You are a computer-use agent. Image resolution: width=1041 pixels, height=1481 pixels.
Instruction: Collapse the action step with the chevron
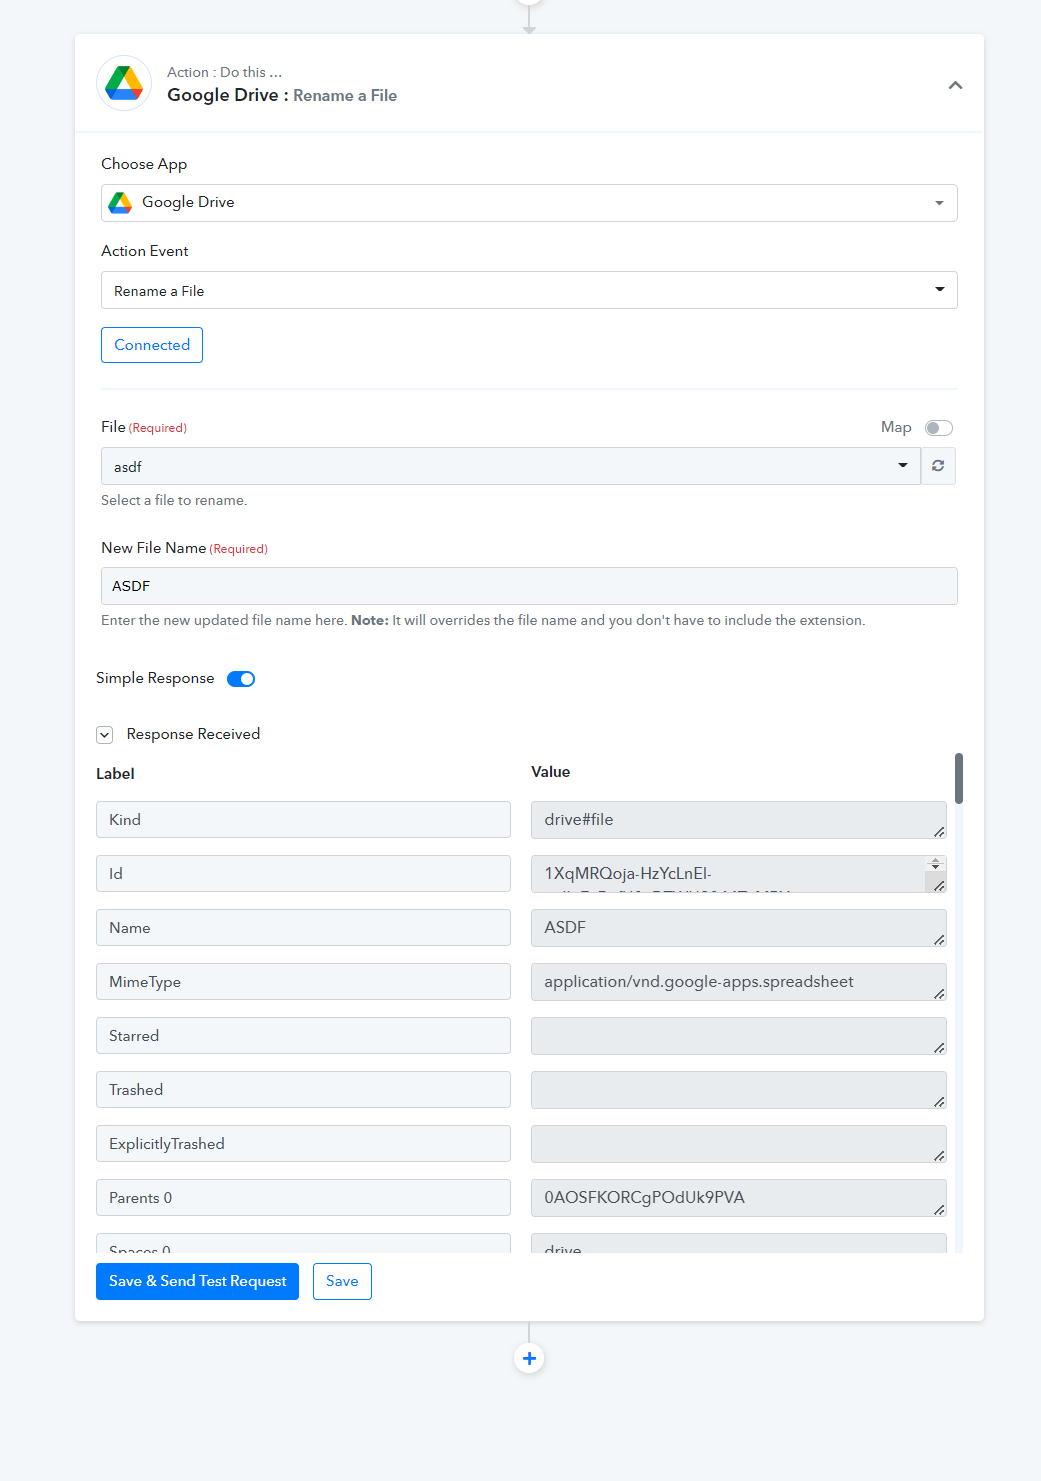[x=955, y=85]
